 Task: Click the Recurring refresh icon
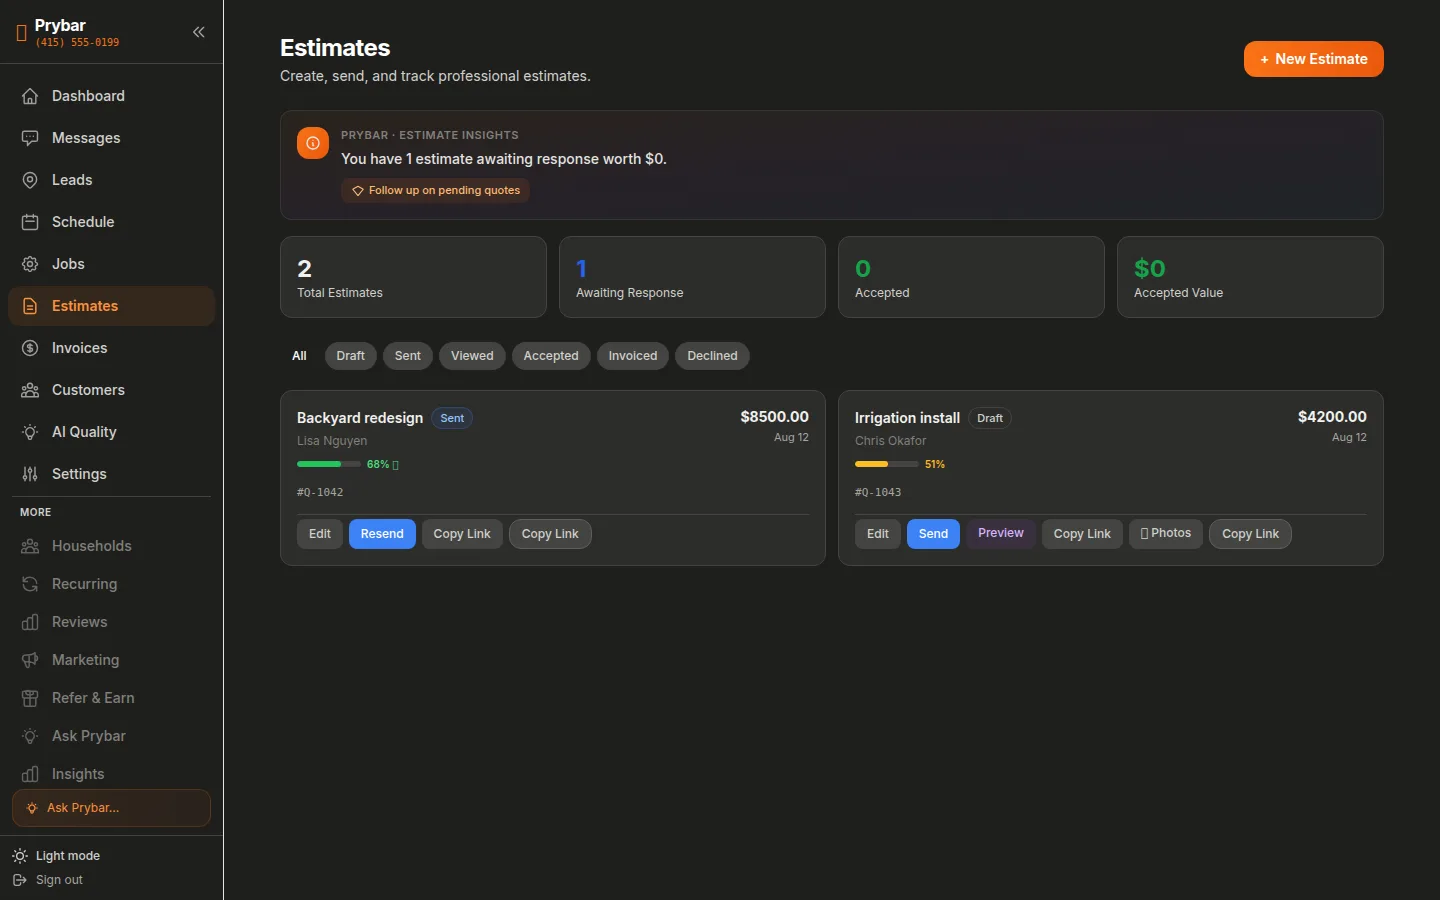coord(30,584)
